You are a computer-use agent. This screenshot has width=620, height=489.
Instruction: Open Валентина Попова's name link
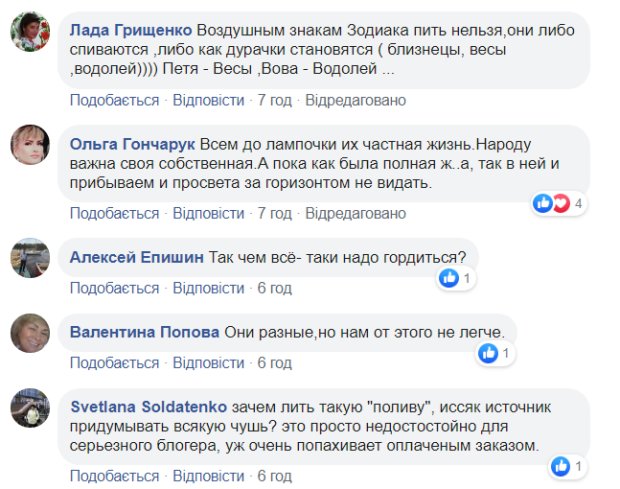click(x=145, y=332)
